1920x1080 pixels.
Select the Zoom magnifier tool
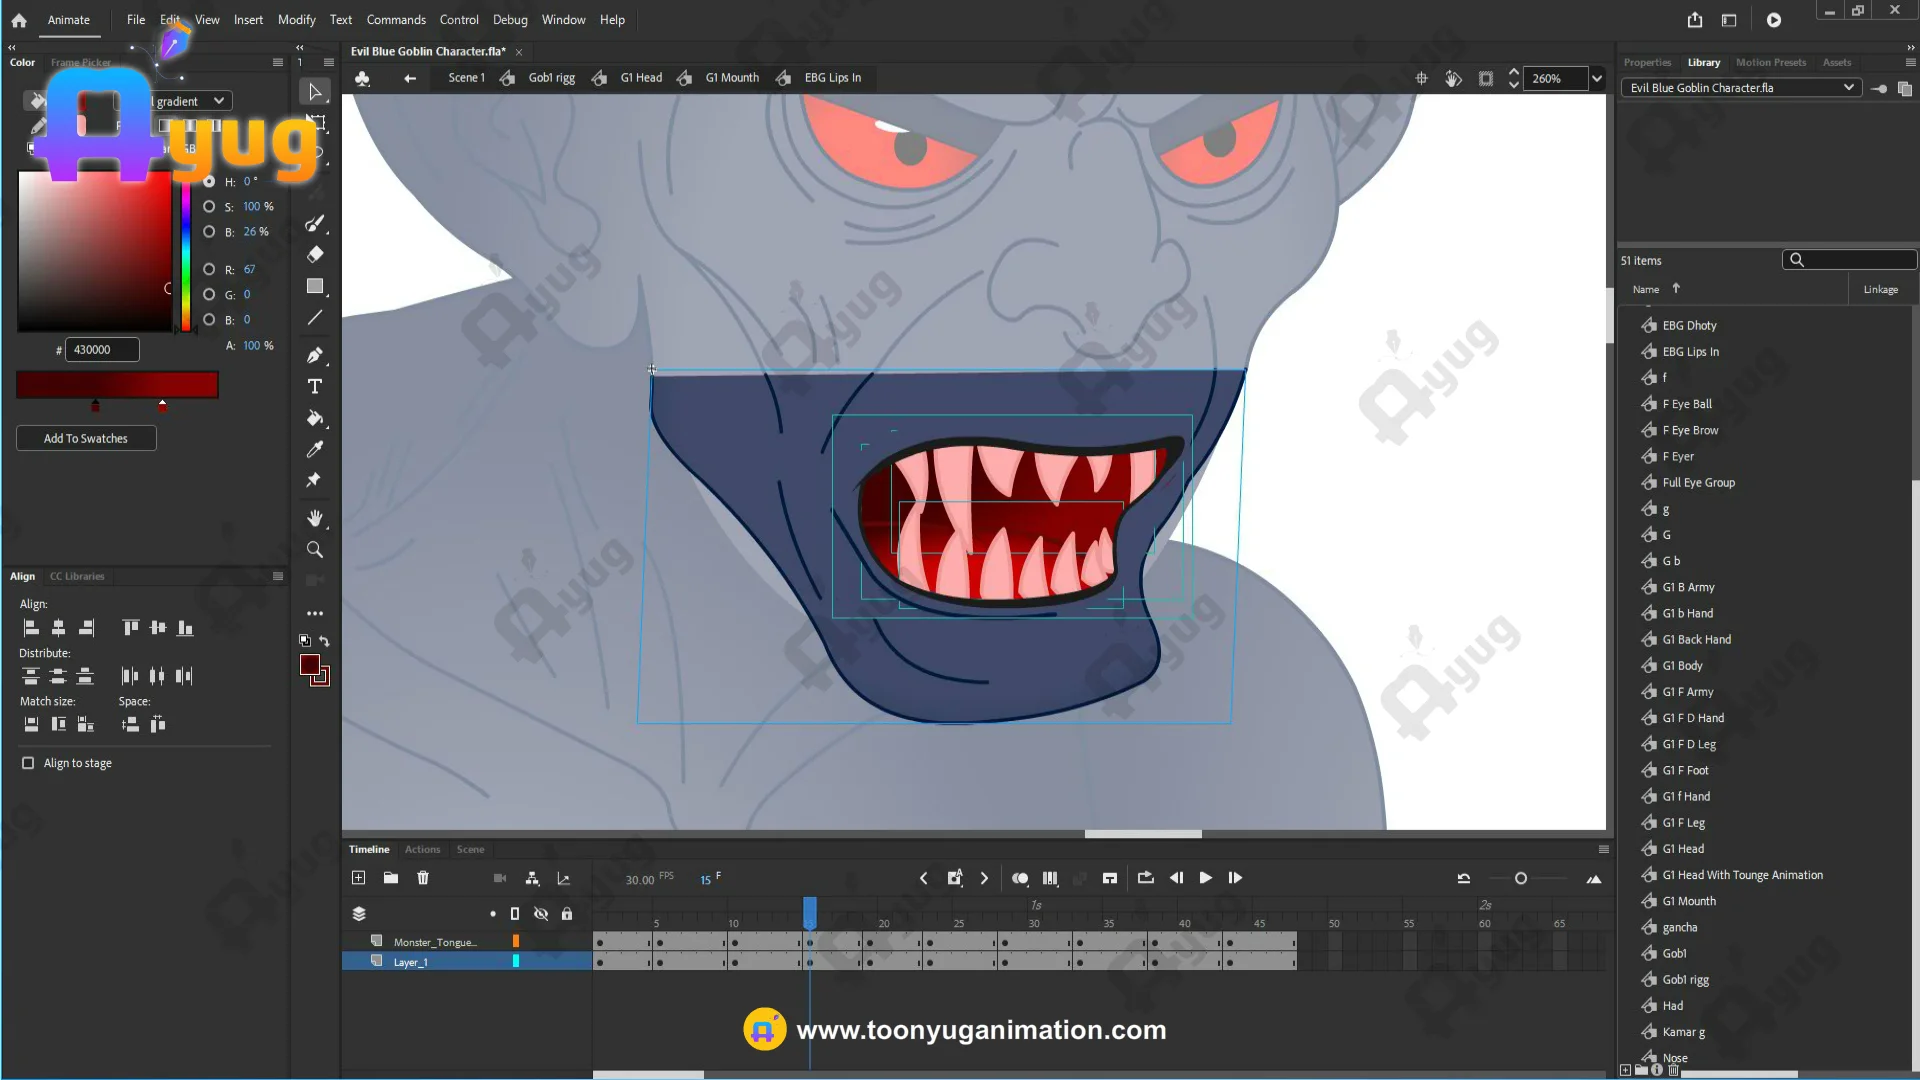point(315,550)
